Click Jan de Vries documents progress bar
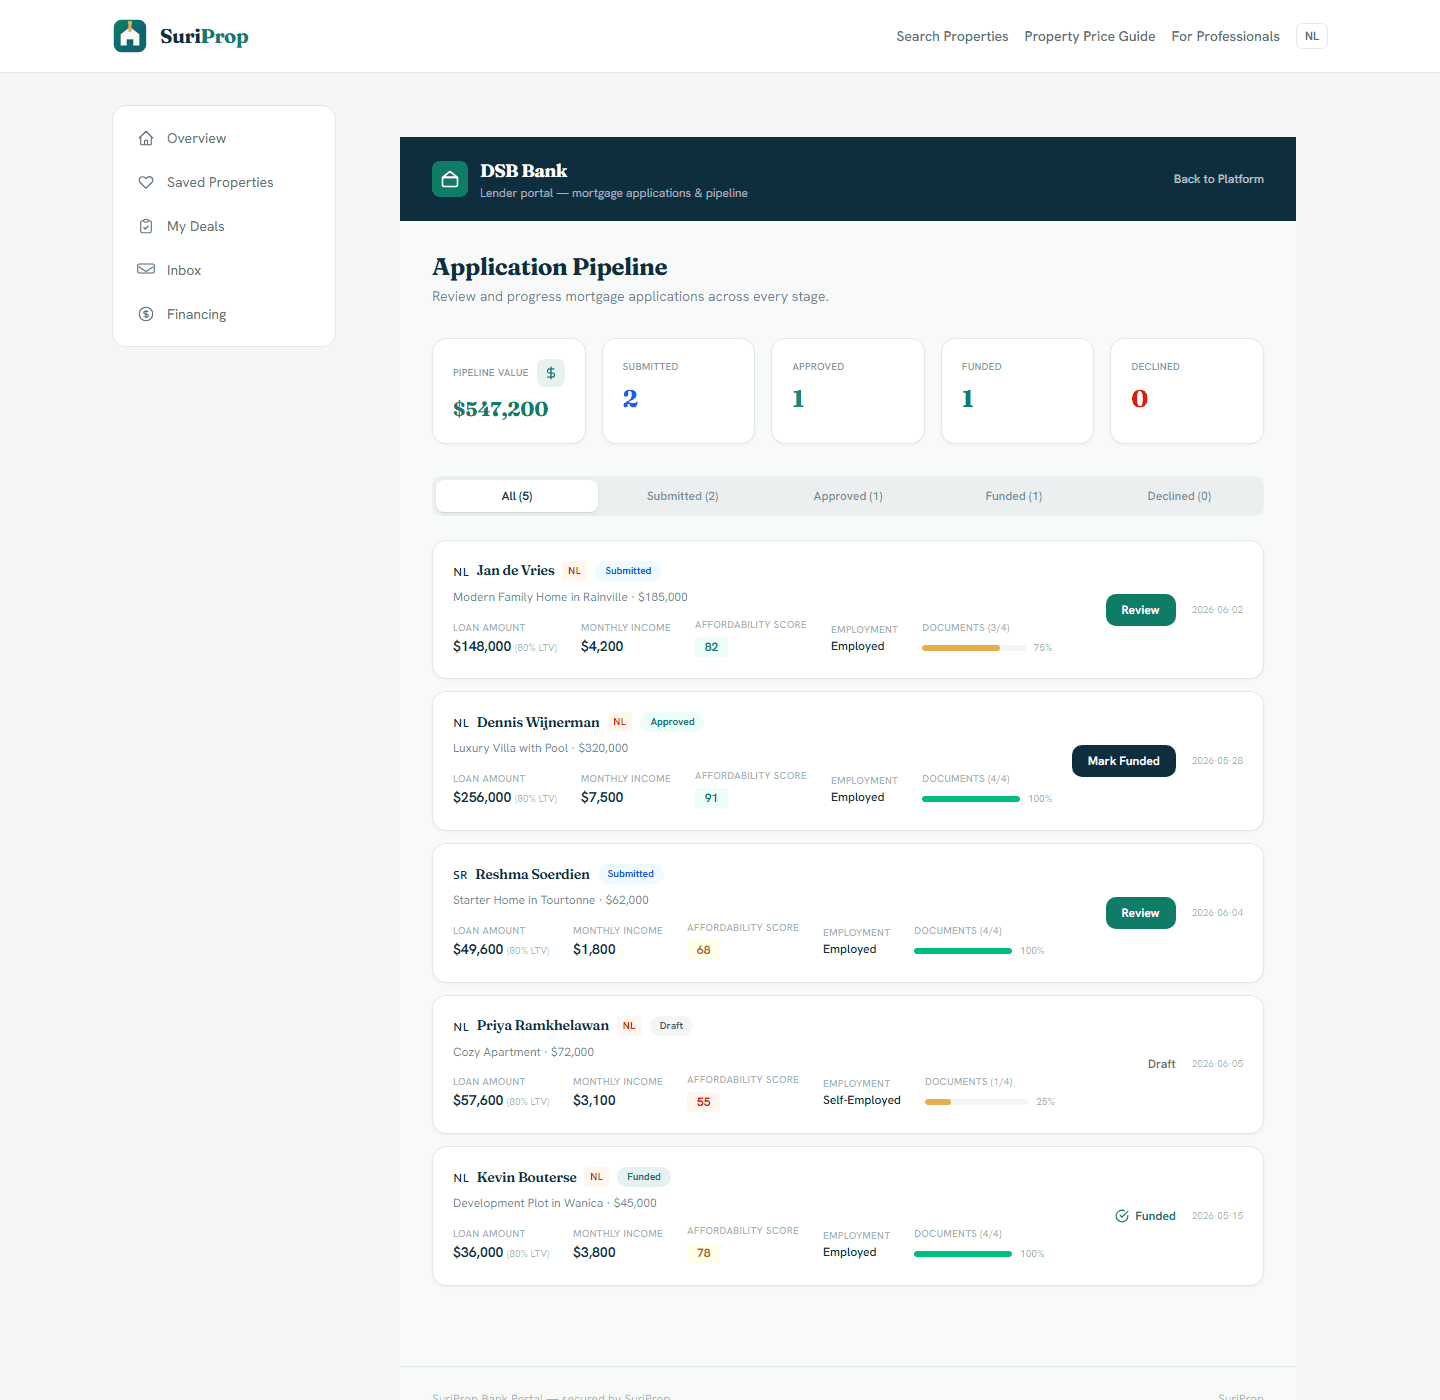Screen dimensions: 1440x1400 coord(974,648)
